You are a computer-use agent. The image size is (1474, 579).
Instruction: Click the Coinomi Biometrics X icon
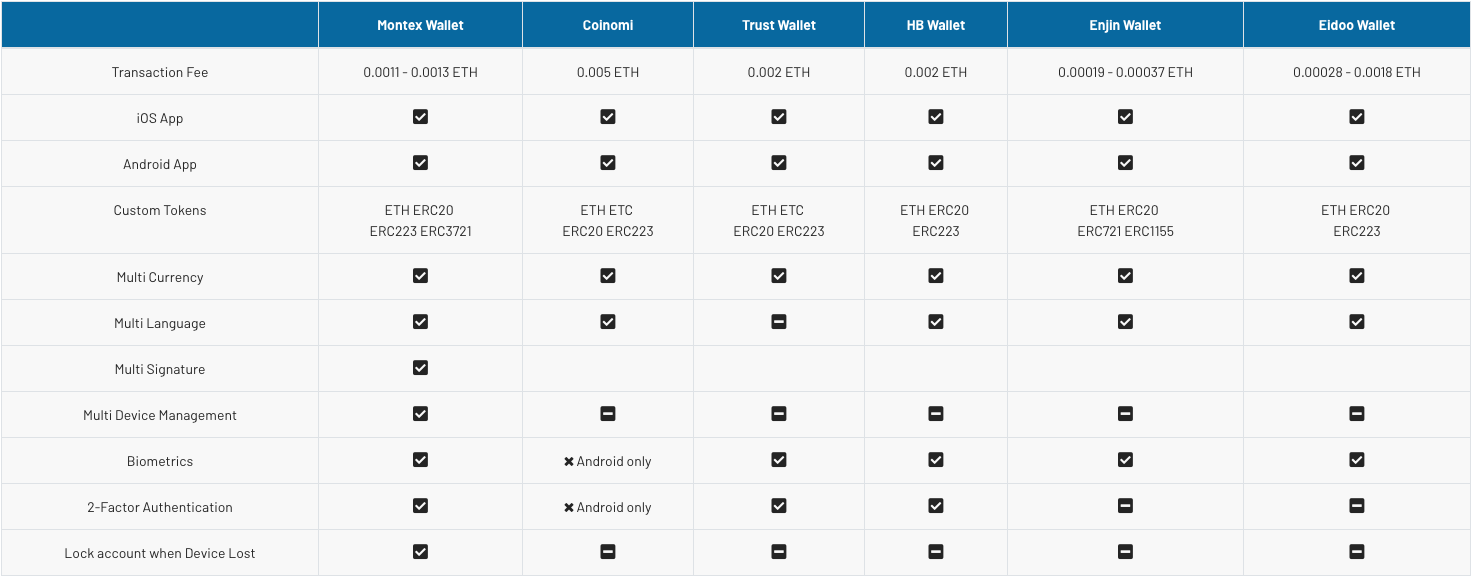point(569,462)
